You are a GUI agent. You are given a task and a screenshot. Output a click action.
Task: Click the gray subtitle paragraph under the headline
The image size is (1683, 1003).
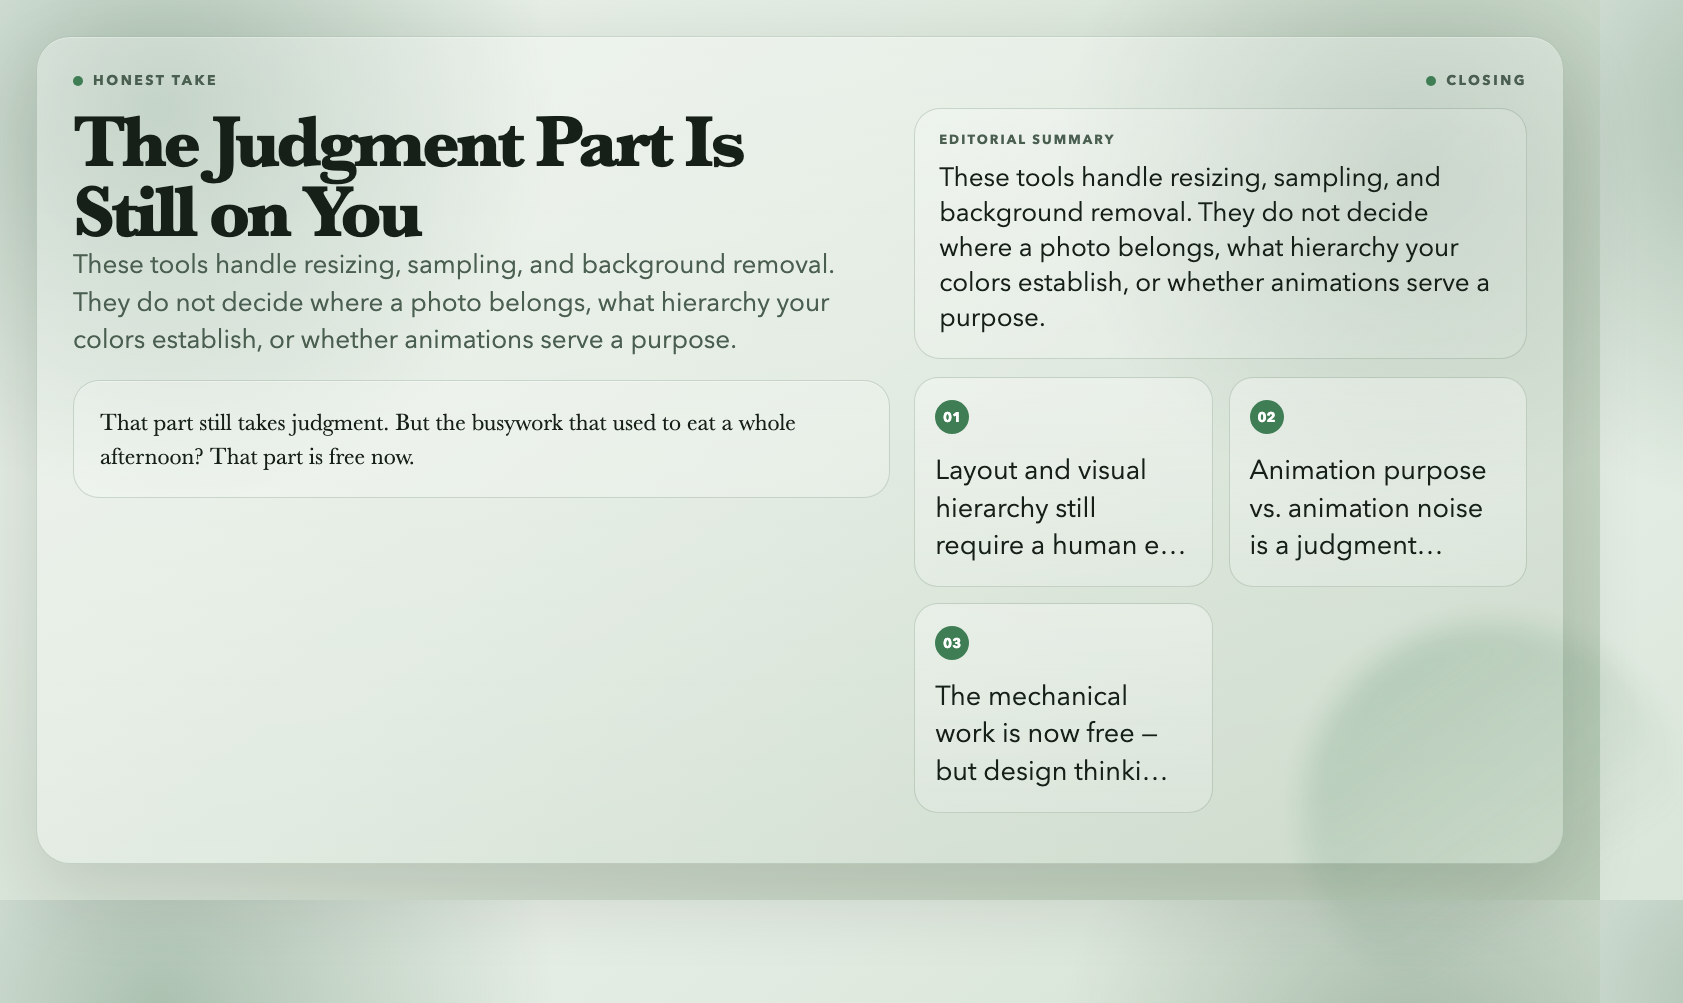pyautogui.click(x=454, y=302)
